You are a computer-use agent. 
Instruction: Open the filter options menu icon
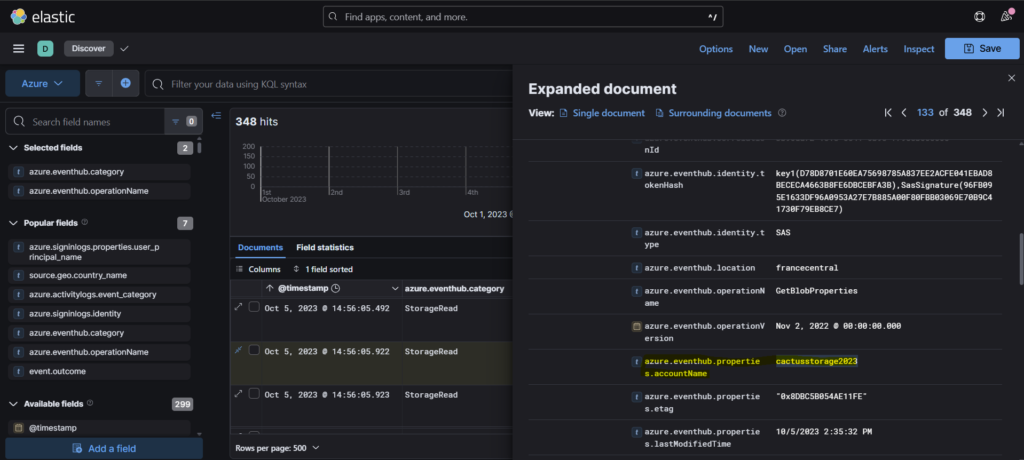point(99,84)
